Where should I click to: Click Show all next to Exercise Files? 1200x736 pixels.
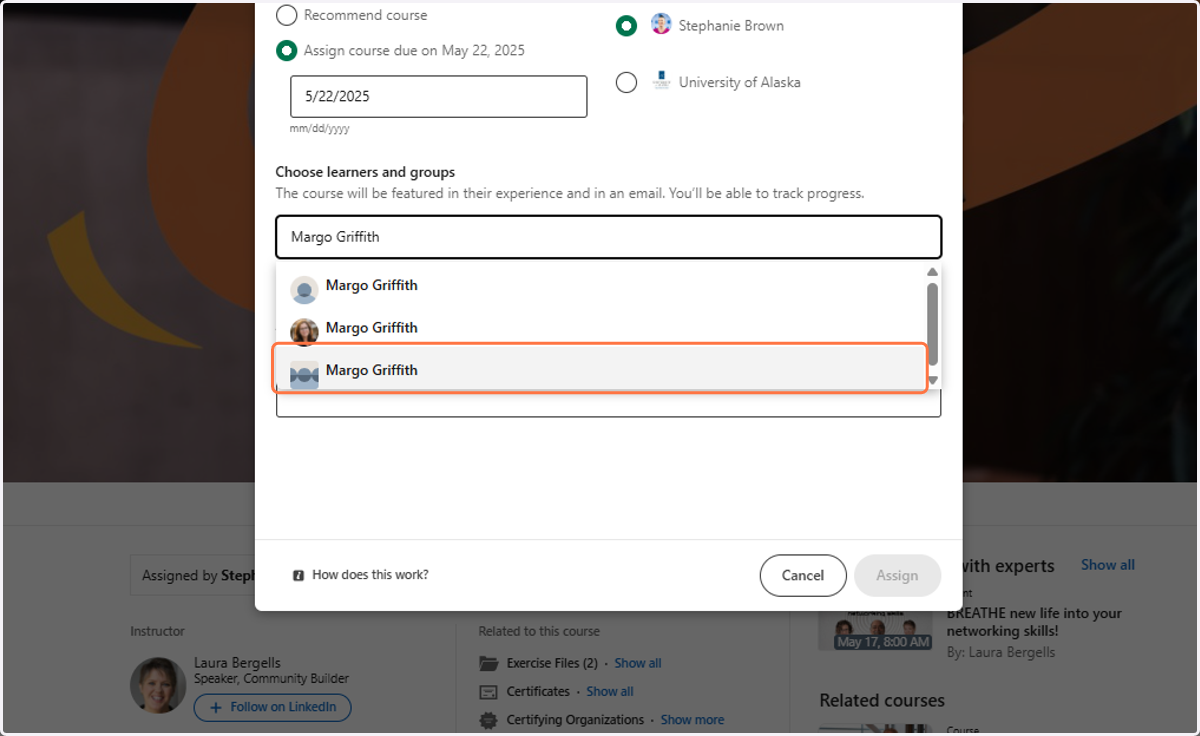click(638, 663)
